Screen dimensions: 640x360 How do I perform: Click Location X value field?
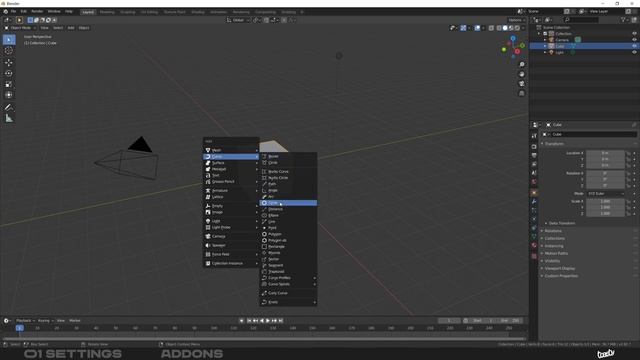pyautogui.click(x=606, y=153)
